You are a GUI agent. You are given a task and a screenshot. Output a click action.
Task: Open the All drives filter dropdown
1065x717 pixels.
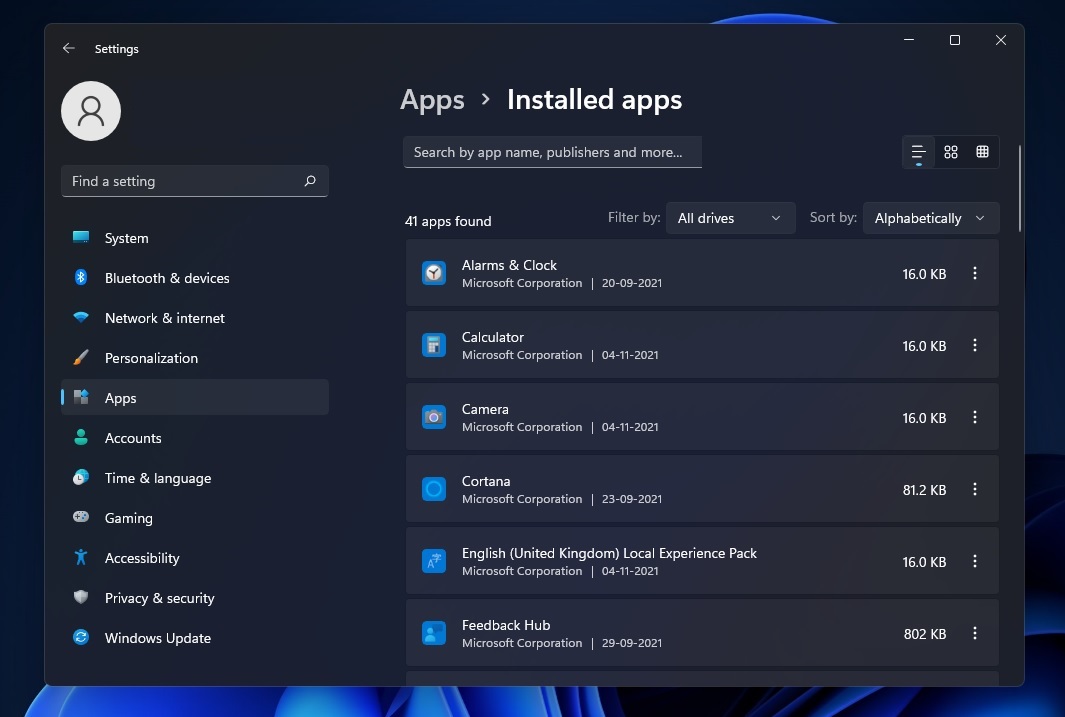pos(730,217)
